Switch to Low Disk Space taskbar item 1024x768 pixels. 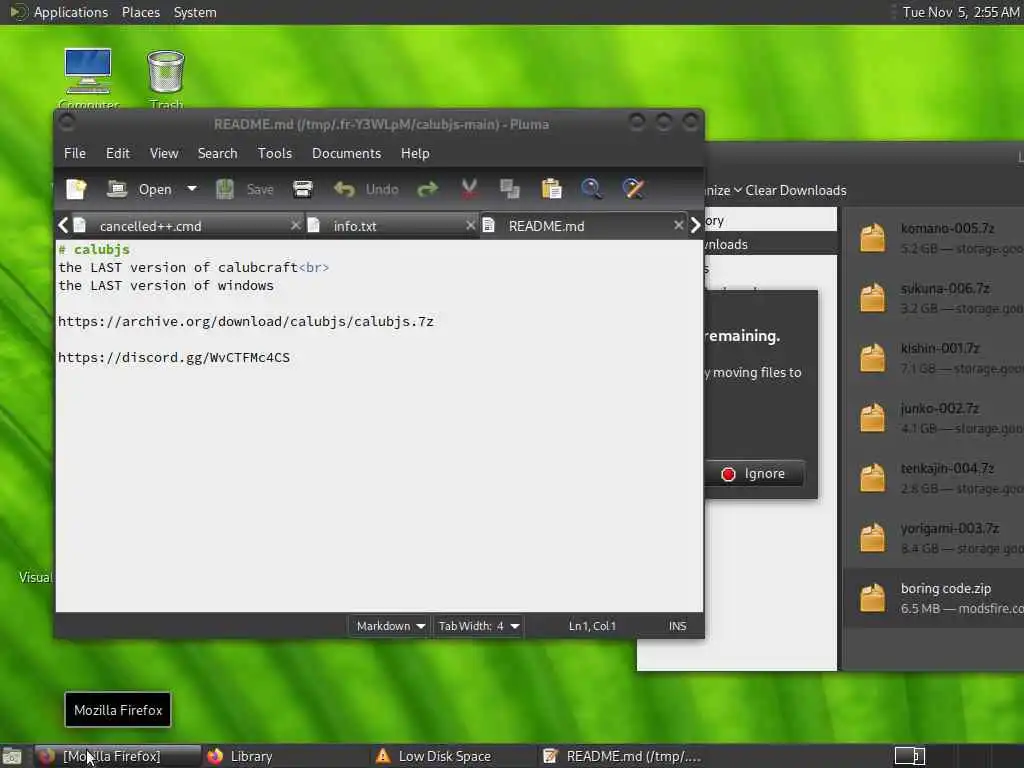pyautogui.click(x=453, y=756)
